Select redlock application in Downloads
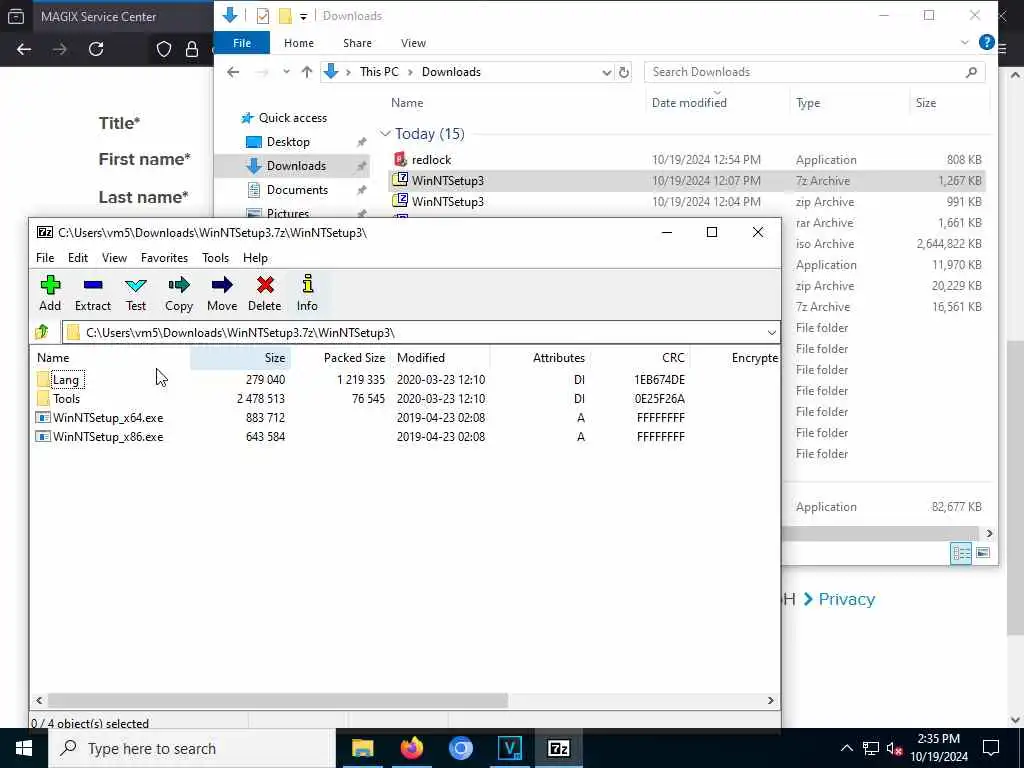 (x=686, y=159)
